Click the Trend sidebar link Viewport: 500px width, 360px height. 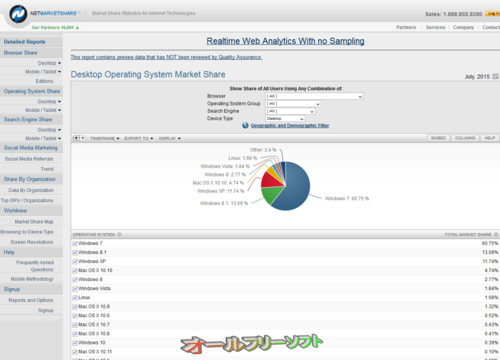[47, 169]
